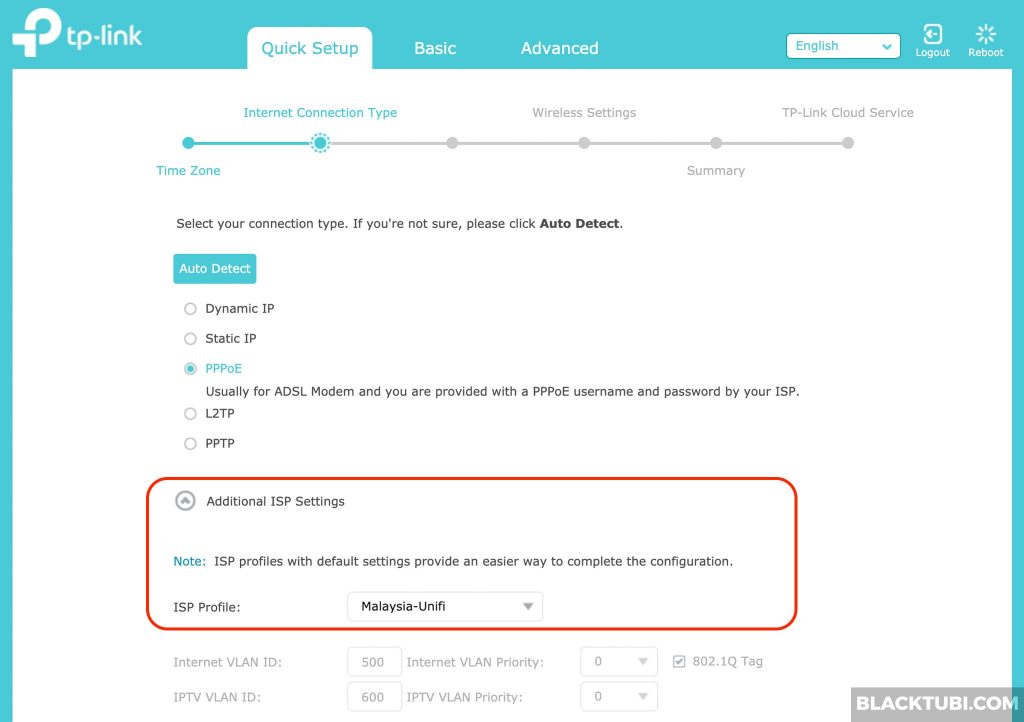Viewport: 1024px width, 722px height.
Task: Click the Internet Connection Type step indicator
Action: 320,143
